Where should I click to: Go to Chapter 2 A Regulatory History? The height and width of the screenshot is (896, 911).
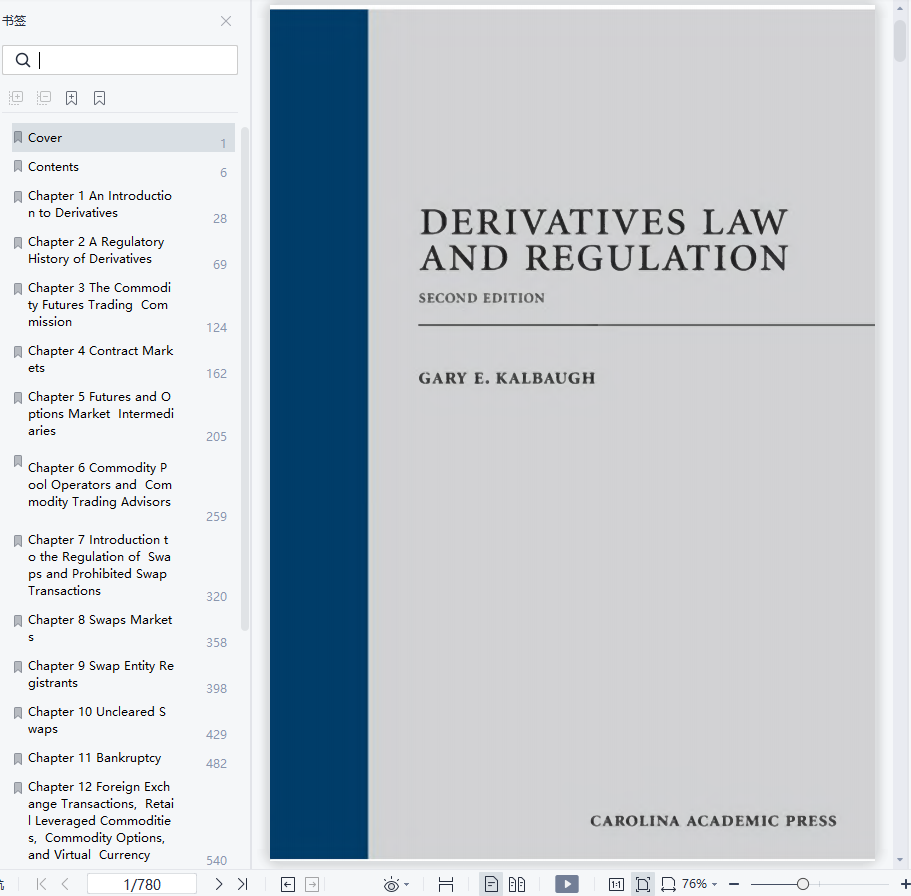(x=123, y=250)
